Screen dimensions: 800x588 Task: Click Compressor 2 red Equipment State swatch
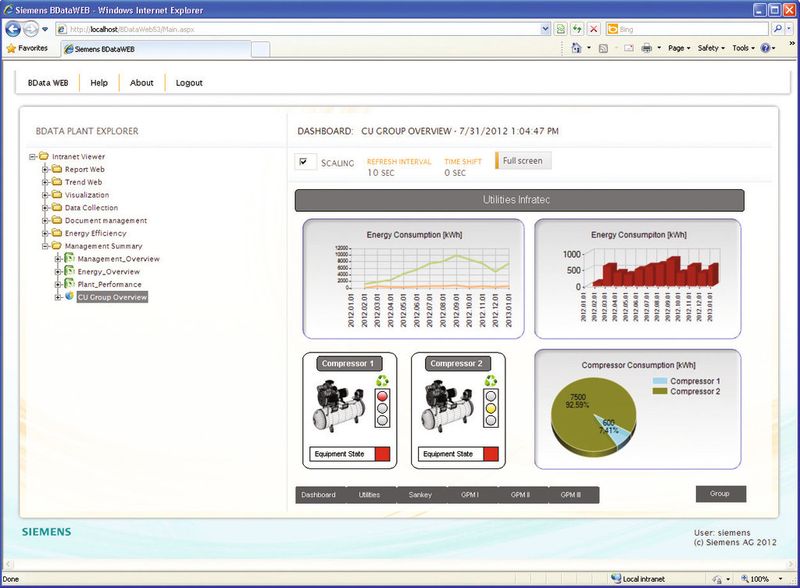pos(491,454)
